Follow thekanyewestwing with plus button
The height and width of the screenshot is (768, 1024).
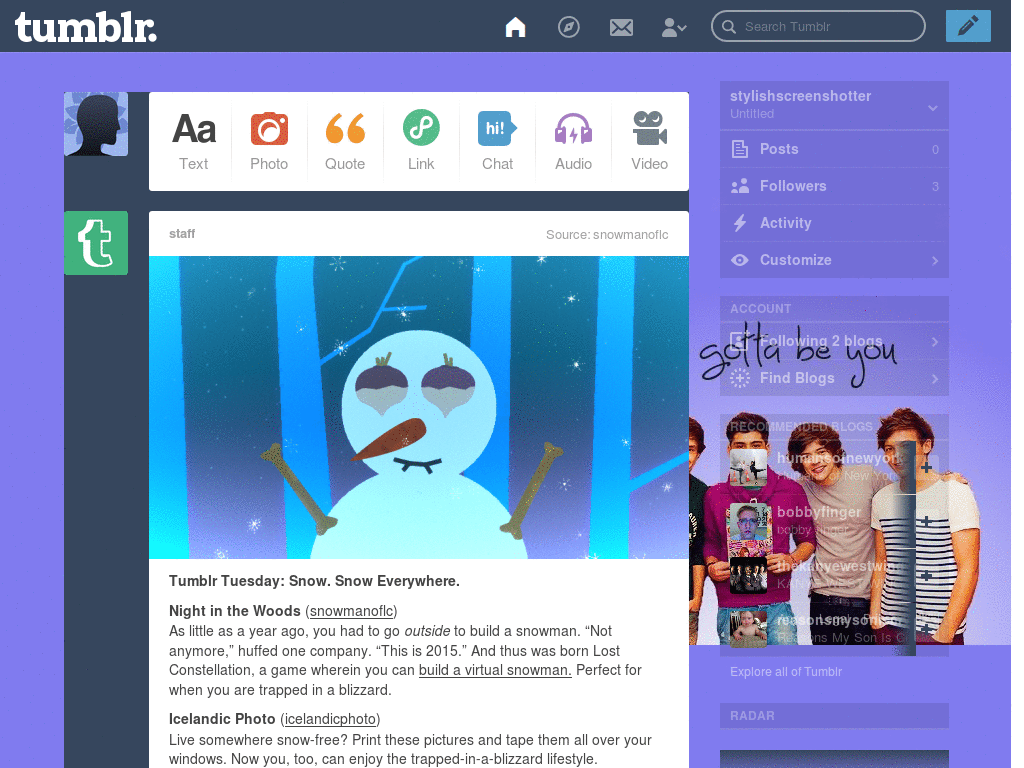coord(926,575)
